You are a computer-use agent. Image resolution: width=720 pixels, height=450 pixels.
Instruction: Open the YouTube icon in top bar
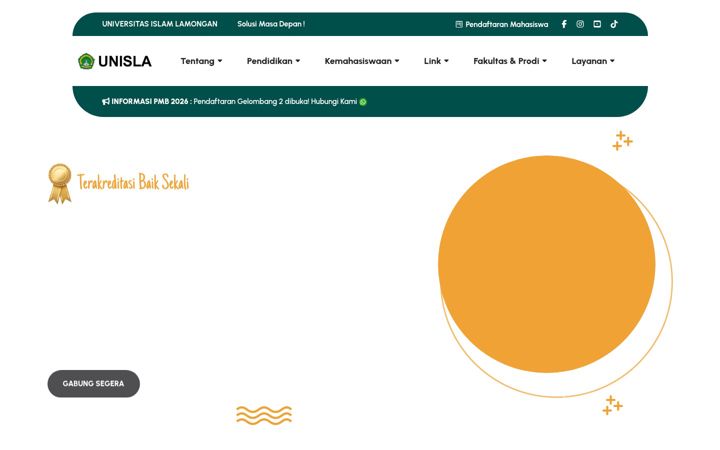(x=597, y=24)
